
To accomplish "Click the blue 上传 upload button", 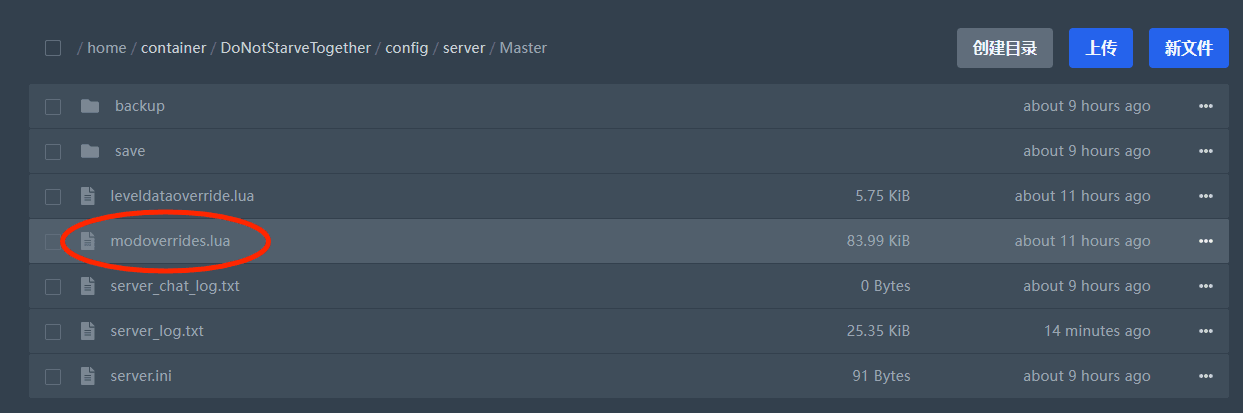I will pos(1101,48).
